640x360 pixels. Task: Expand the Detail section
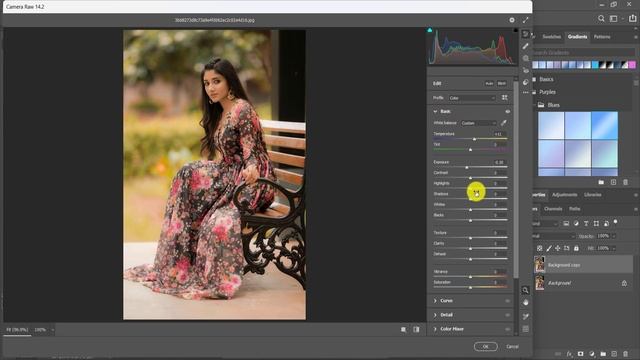[x=435, y=315]
